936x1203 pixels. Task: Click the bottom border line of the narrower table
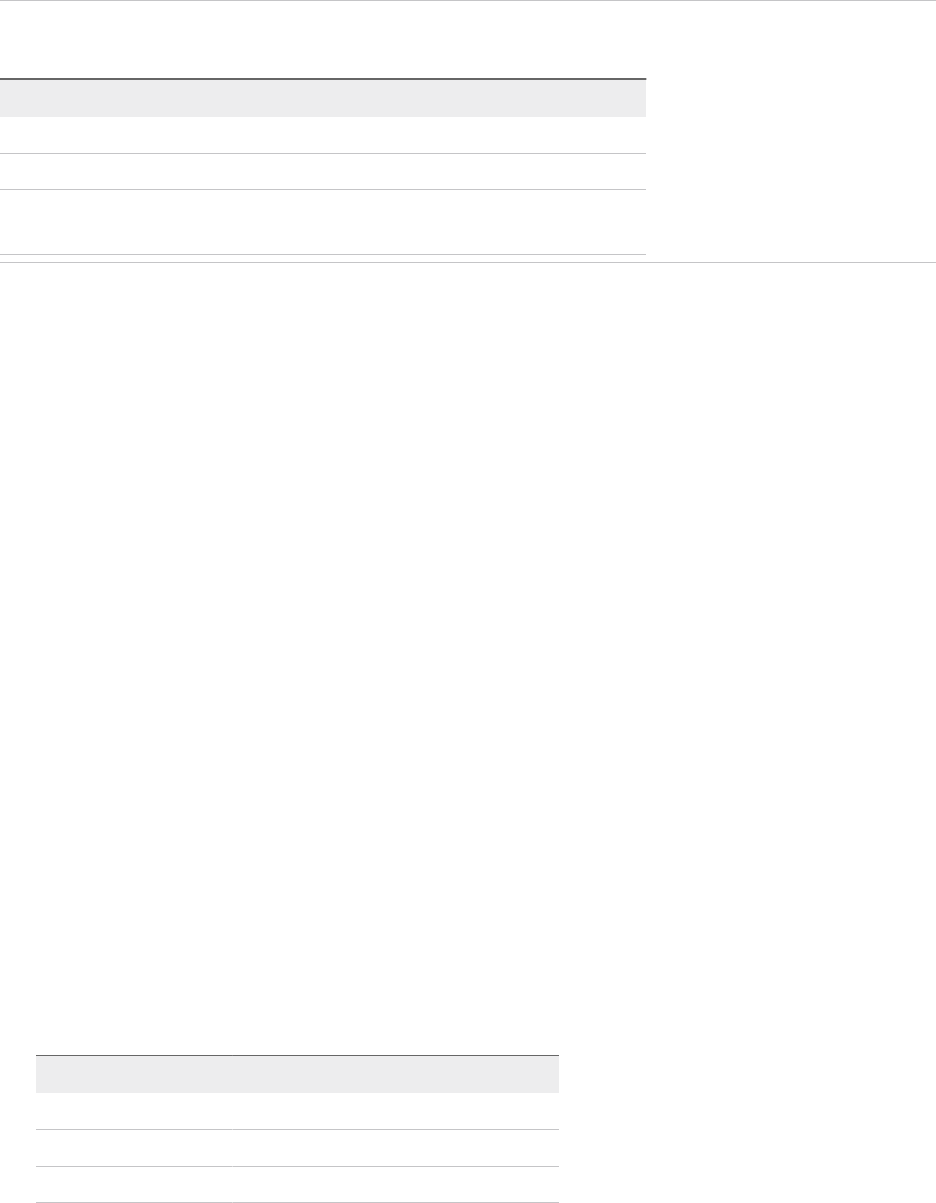(297, 1202)
